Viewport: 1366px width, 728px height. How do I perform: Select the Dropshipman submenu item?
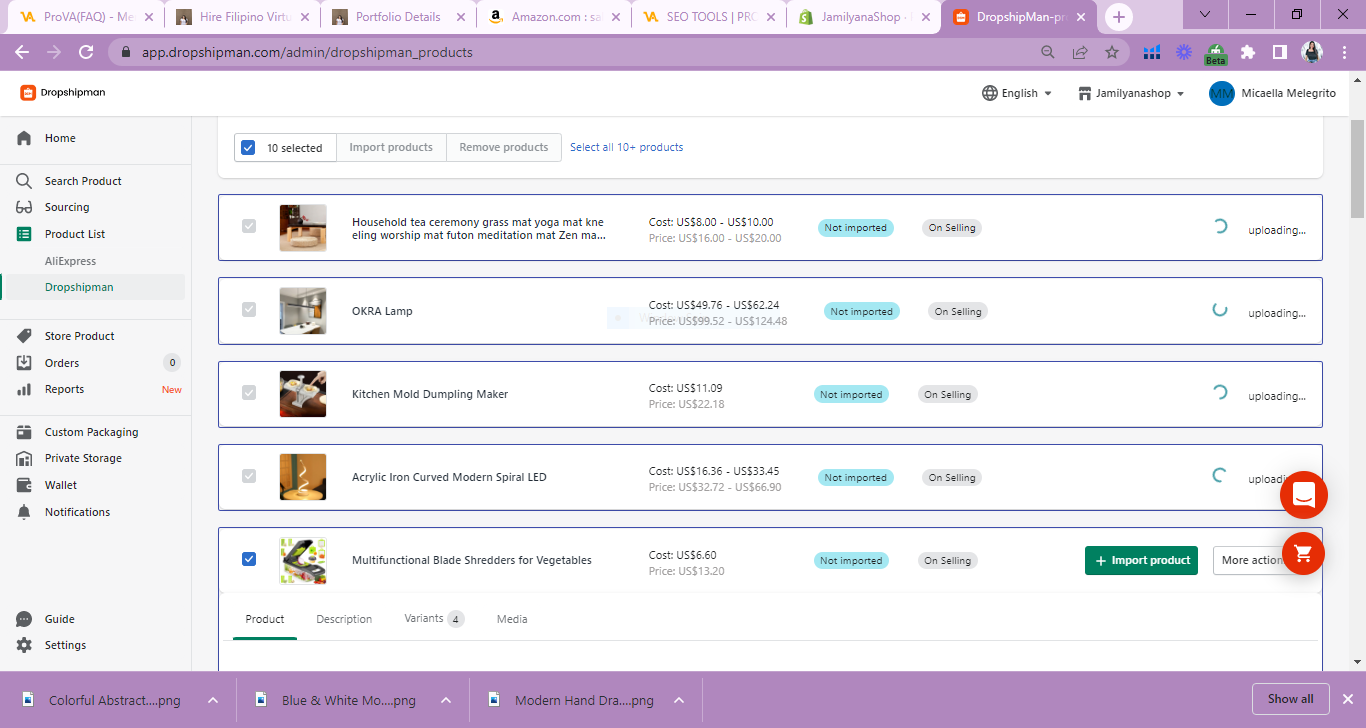click(79, 287)
